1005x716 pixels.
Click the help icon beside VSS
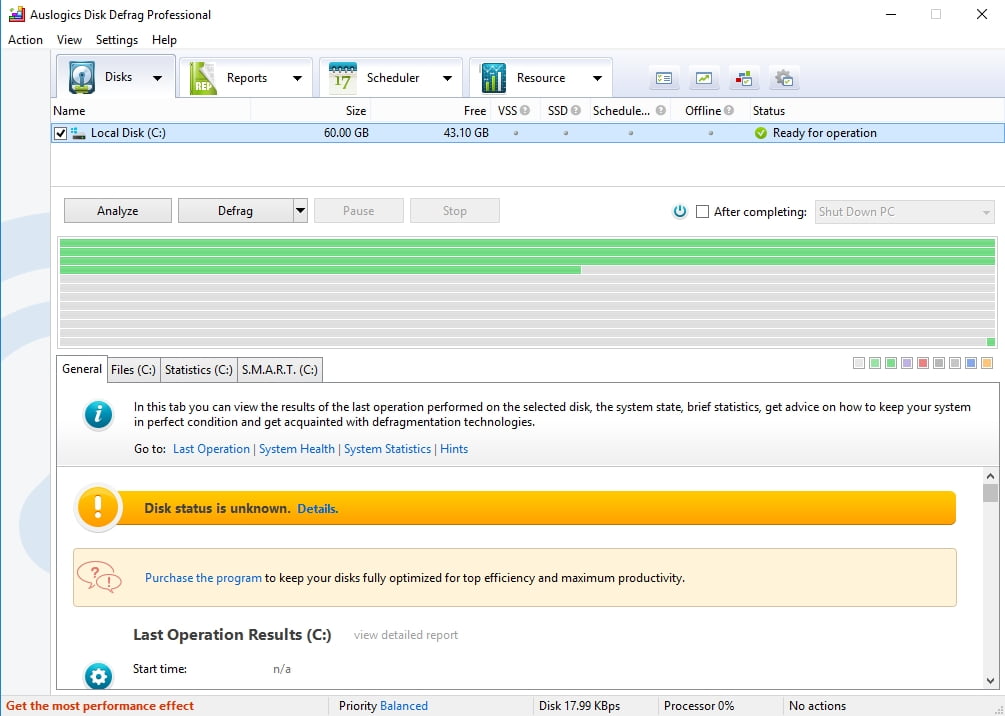[525, 110]
